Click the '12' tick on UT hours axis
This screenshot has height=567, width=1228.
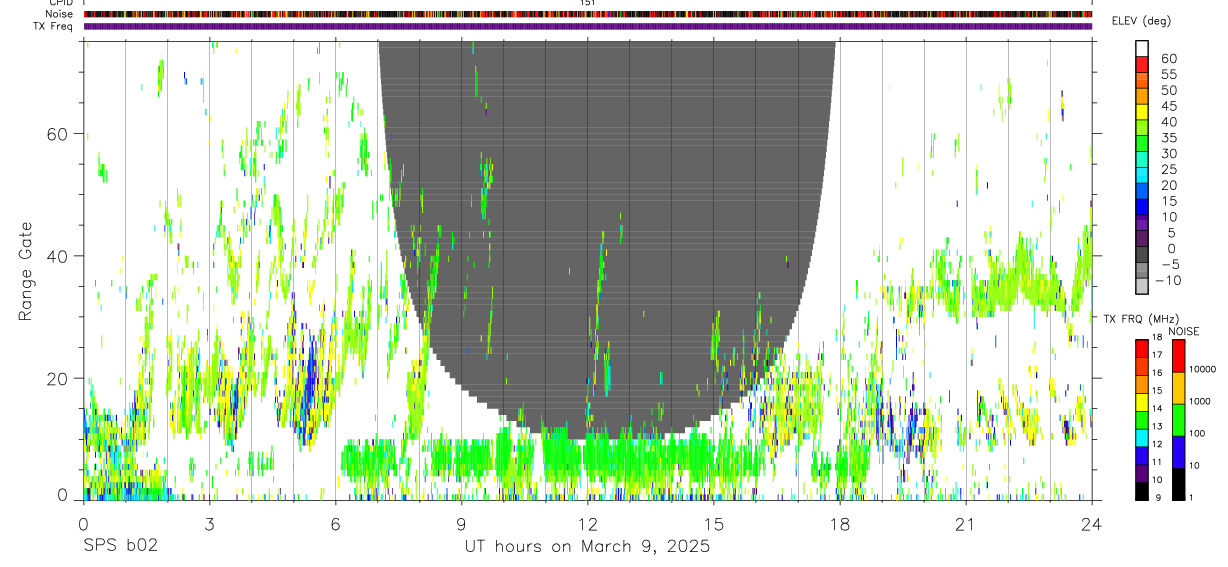pyautogui.click(x=587, y=523)
